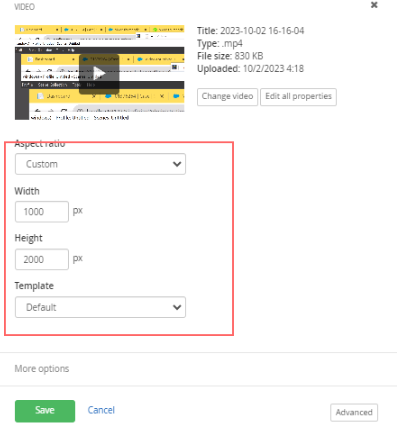Focus the Width field showing 1000
The height and width of the screenshot is (433, 397).
tap(42, 212)
